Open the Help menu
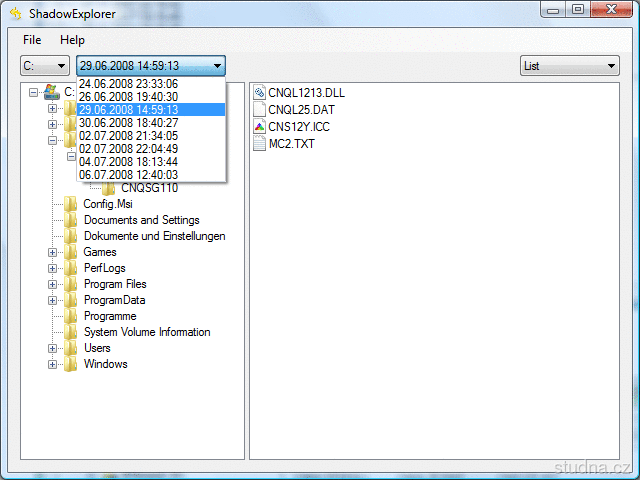 (72, 40)
